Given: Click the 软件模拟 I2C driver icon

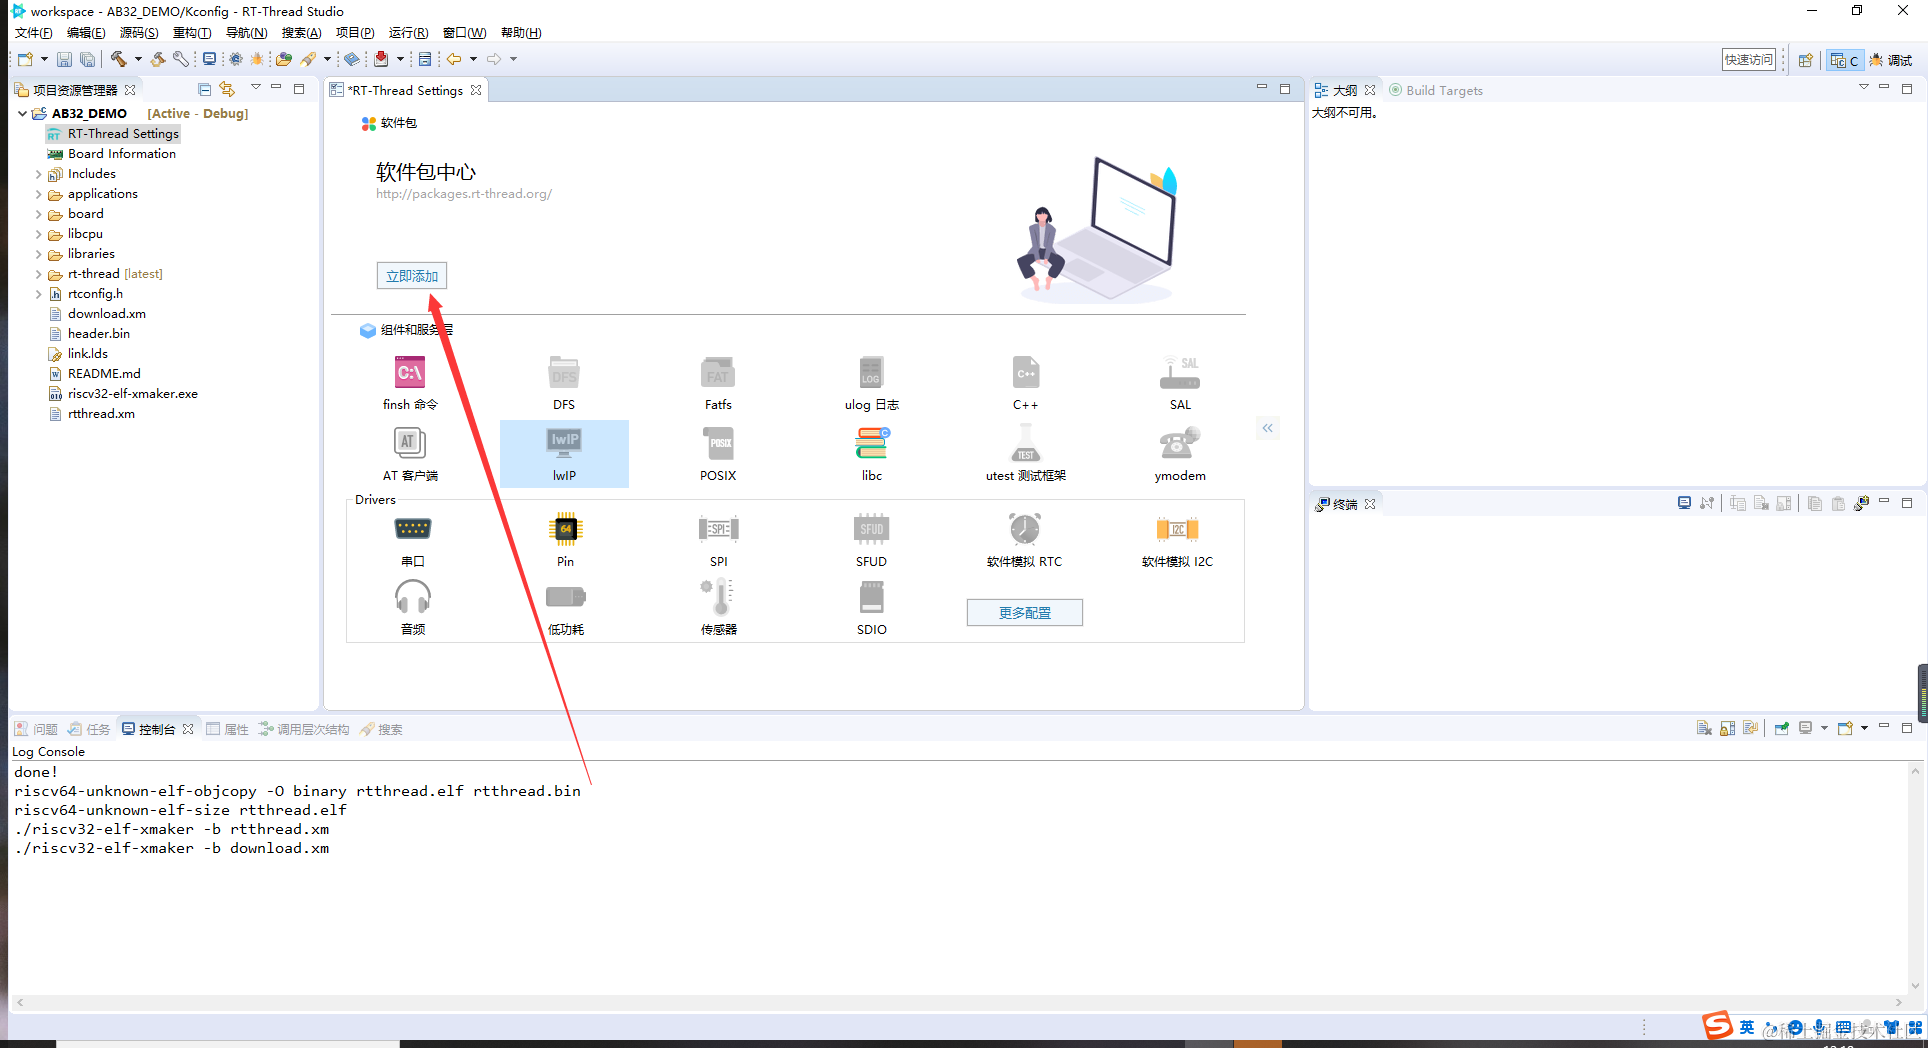Looking at the screenshot, I should click(1177, 529).
